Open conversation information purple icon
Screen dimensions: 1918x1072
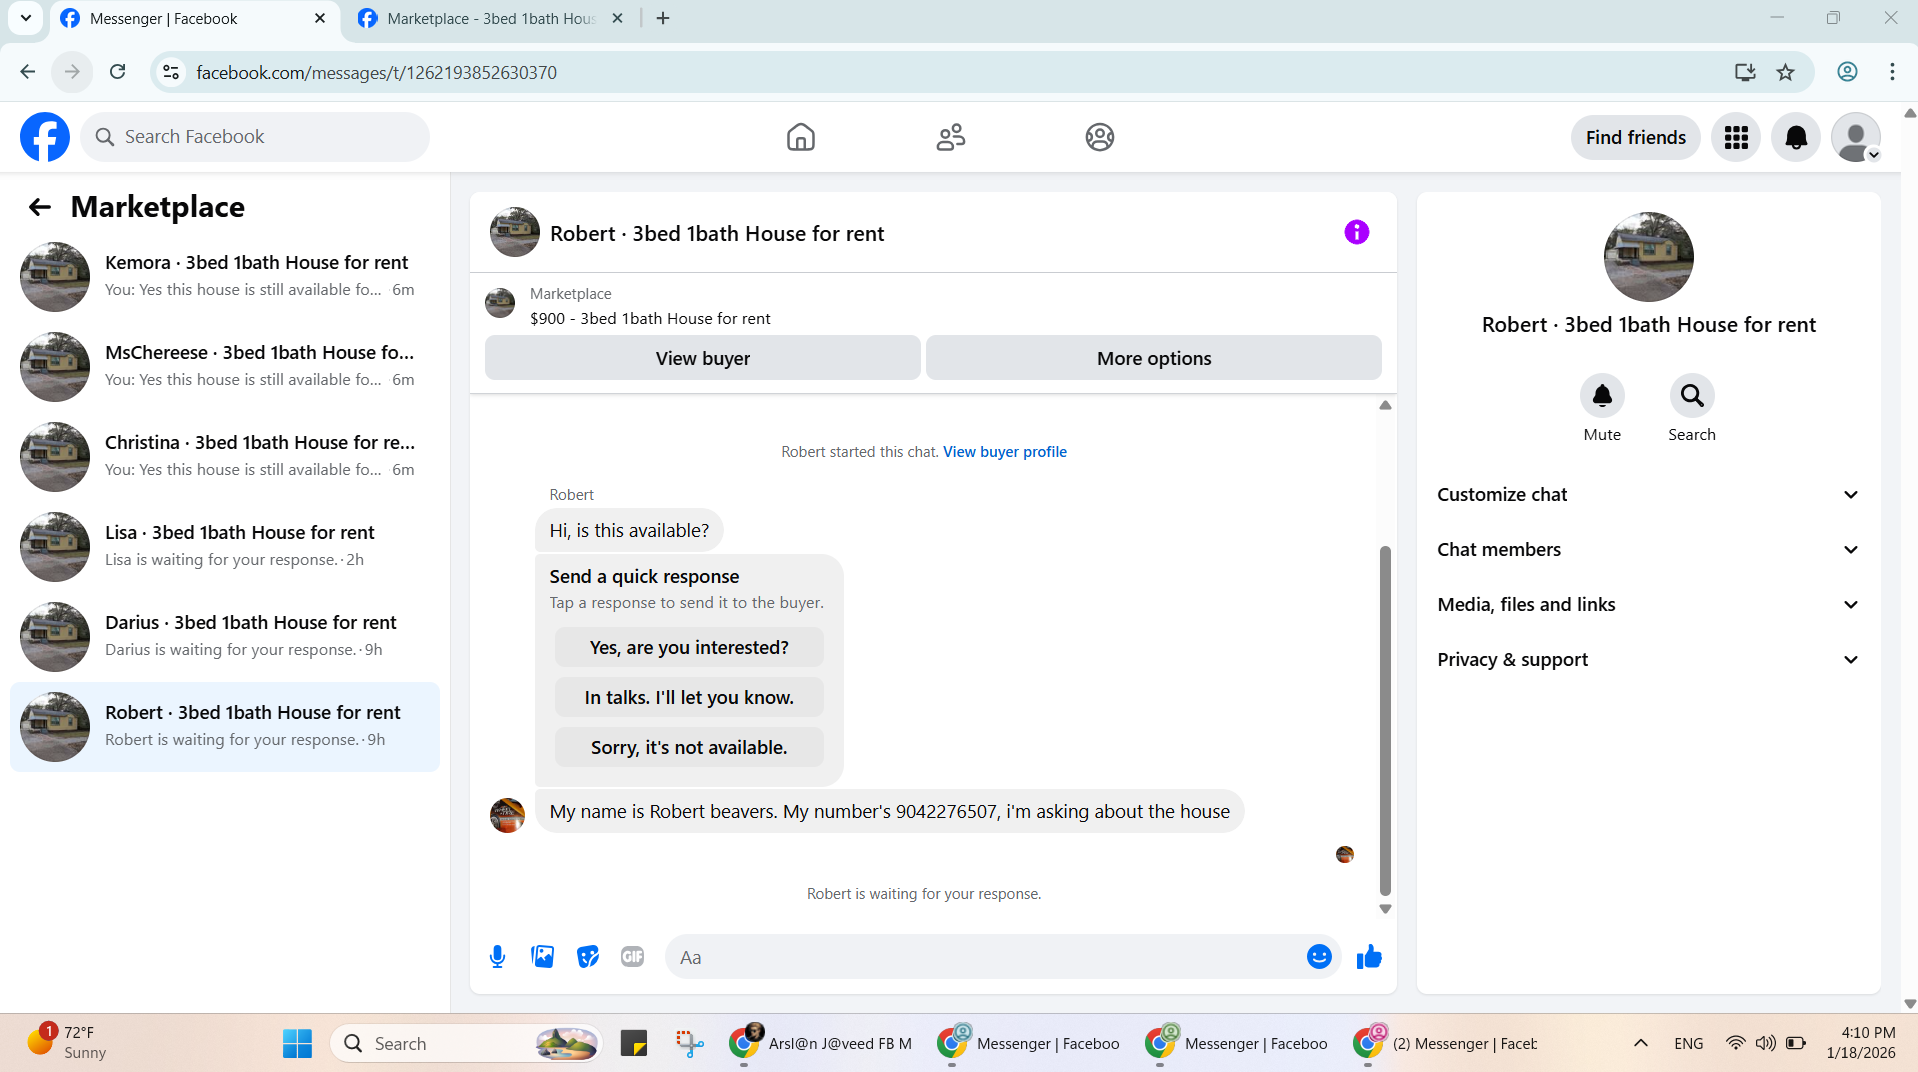(1356, 232)
